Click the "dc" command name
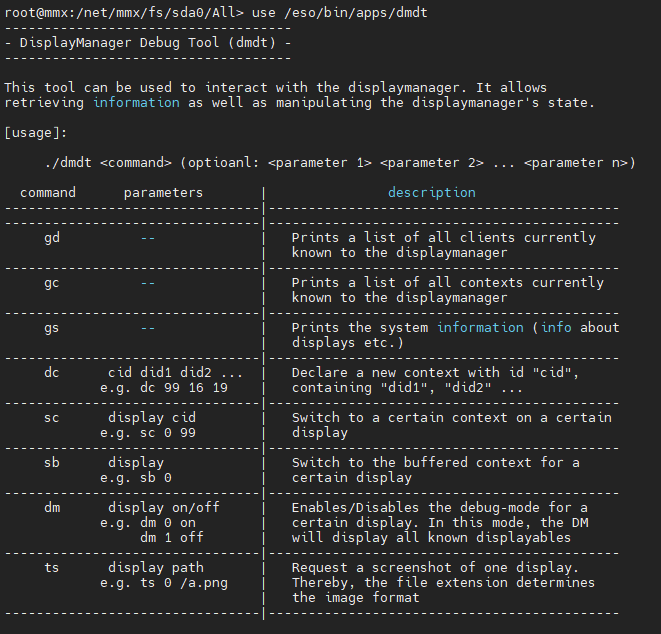Viewport: 661px width, 634px height. tap(52, 373)
